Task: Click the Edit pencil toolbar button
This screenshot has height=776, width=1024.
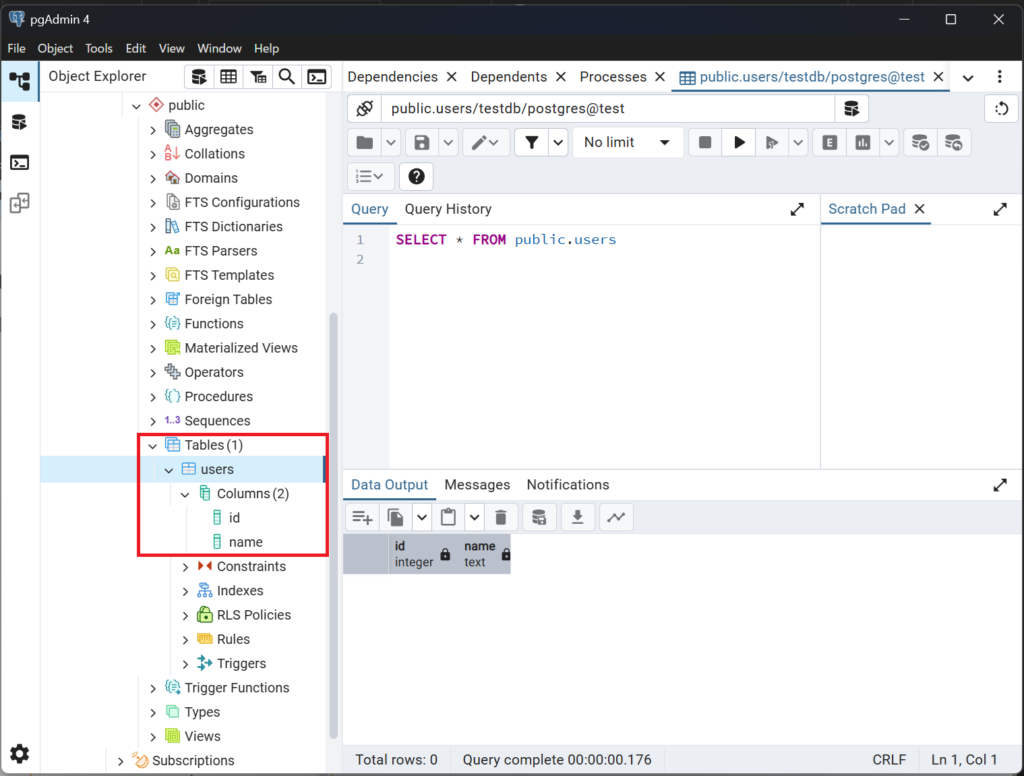Action: coord(485,142)
